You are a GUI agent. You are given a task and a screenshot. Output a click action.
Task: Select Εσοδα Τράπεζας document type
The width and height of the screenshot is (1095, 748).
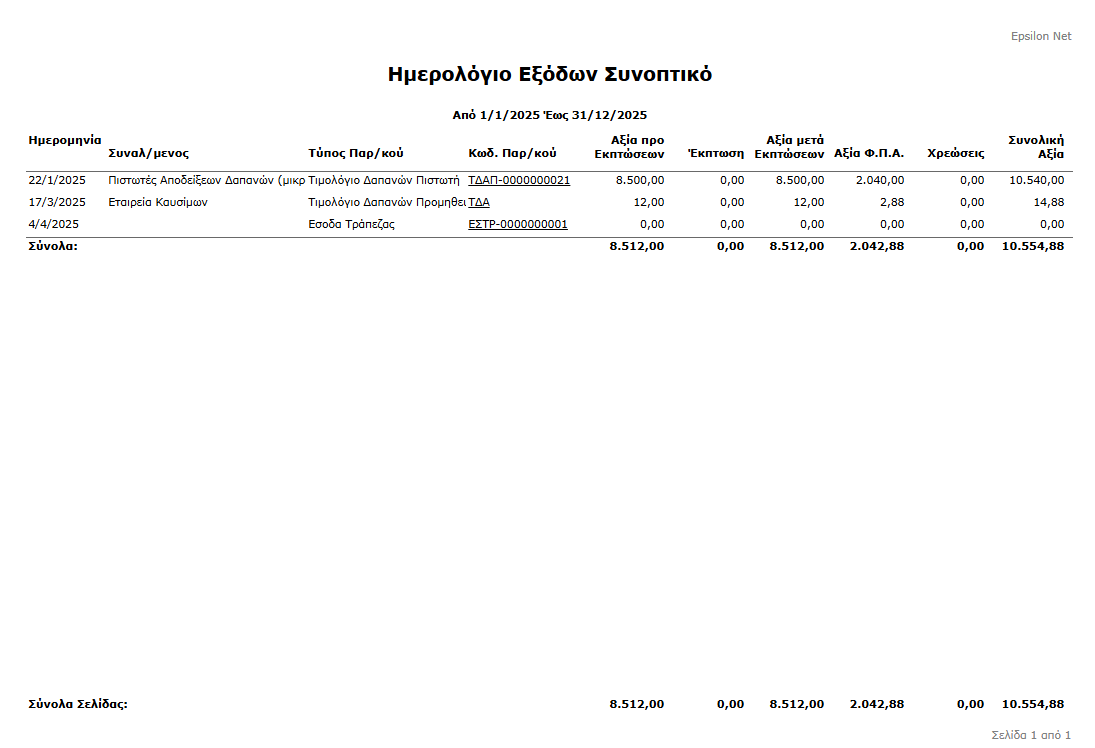pos(351,224)
